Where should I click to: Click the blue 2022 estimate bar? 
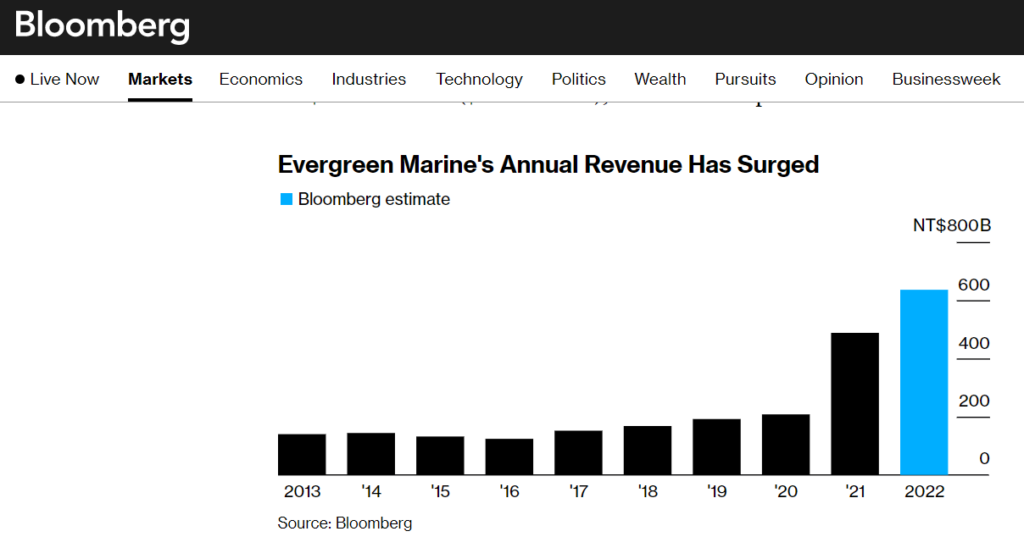(x=923, y=382)
